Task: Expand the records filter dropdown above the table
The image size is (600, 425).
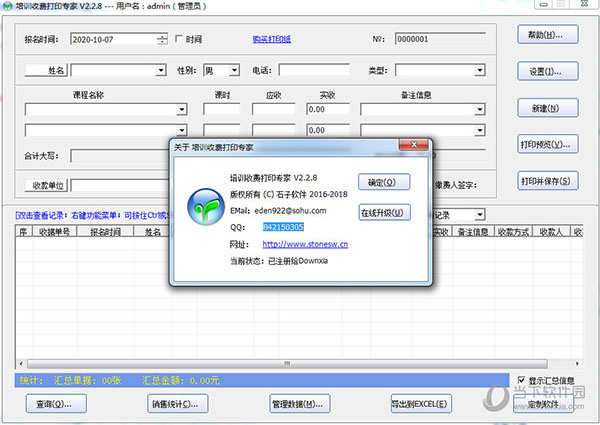Action: [480, 215]
